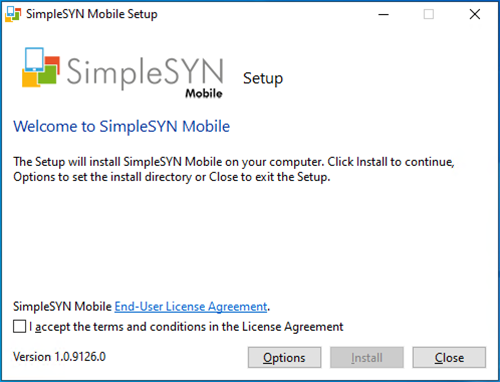Click the sentence starting 'The Setup will install'
The height and width of the screenshot is (382, 500).
pyautogui.click(x=234, y=162)
